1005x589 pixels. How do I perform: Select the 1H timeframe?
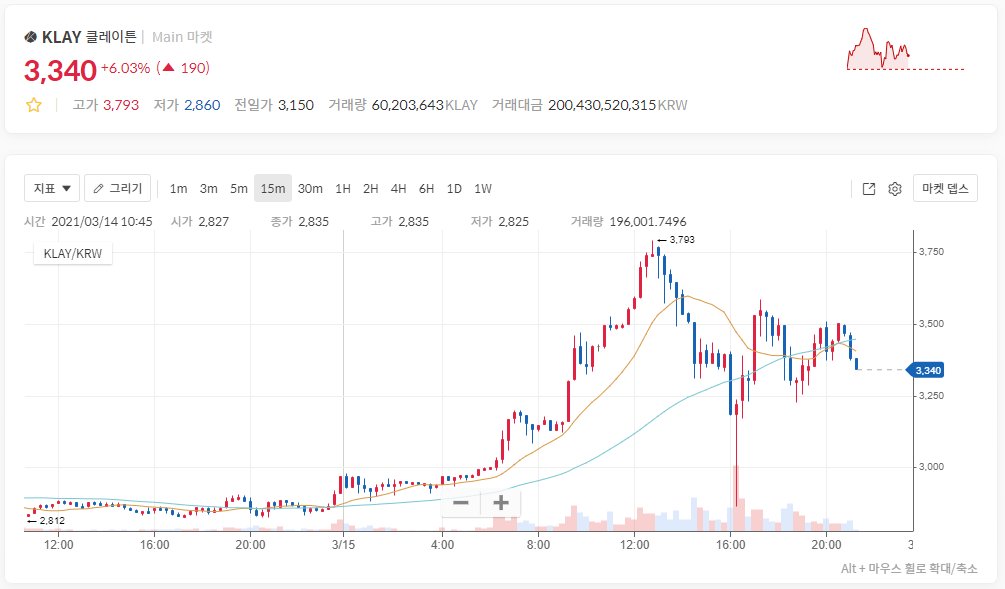tap(343, 188)
